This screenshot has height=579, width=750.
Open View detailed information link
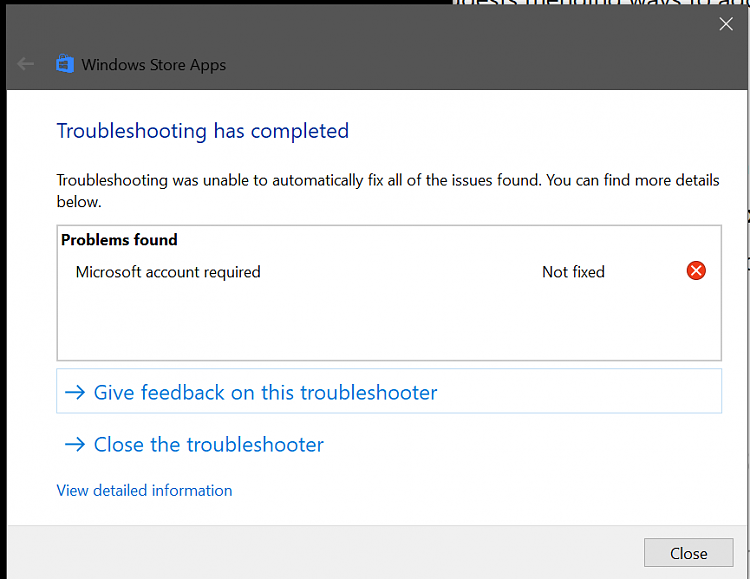(144, 490)
